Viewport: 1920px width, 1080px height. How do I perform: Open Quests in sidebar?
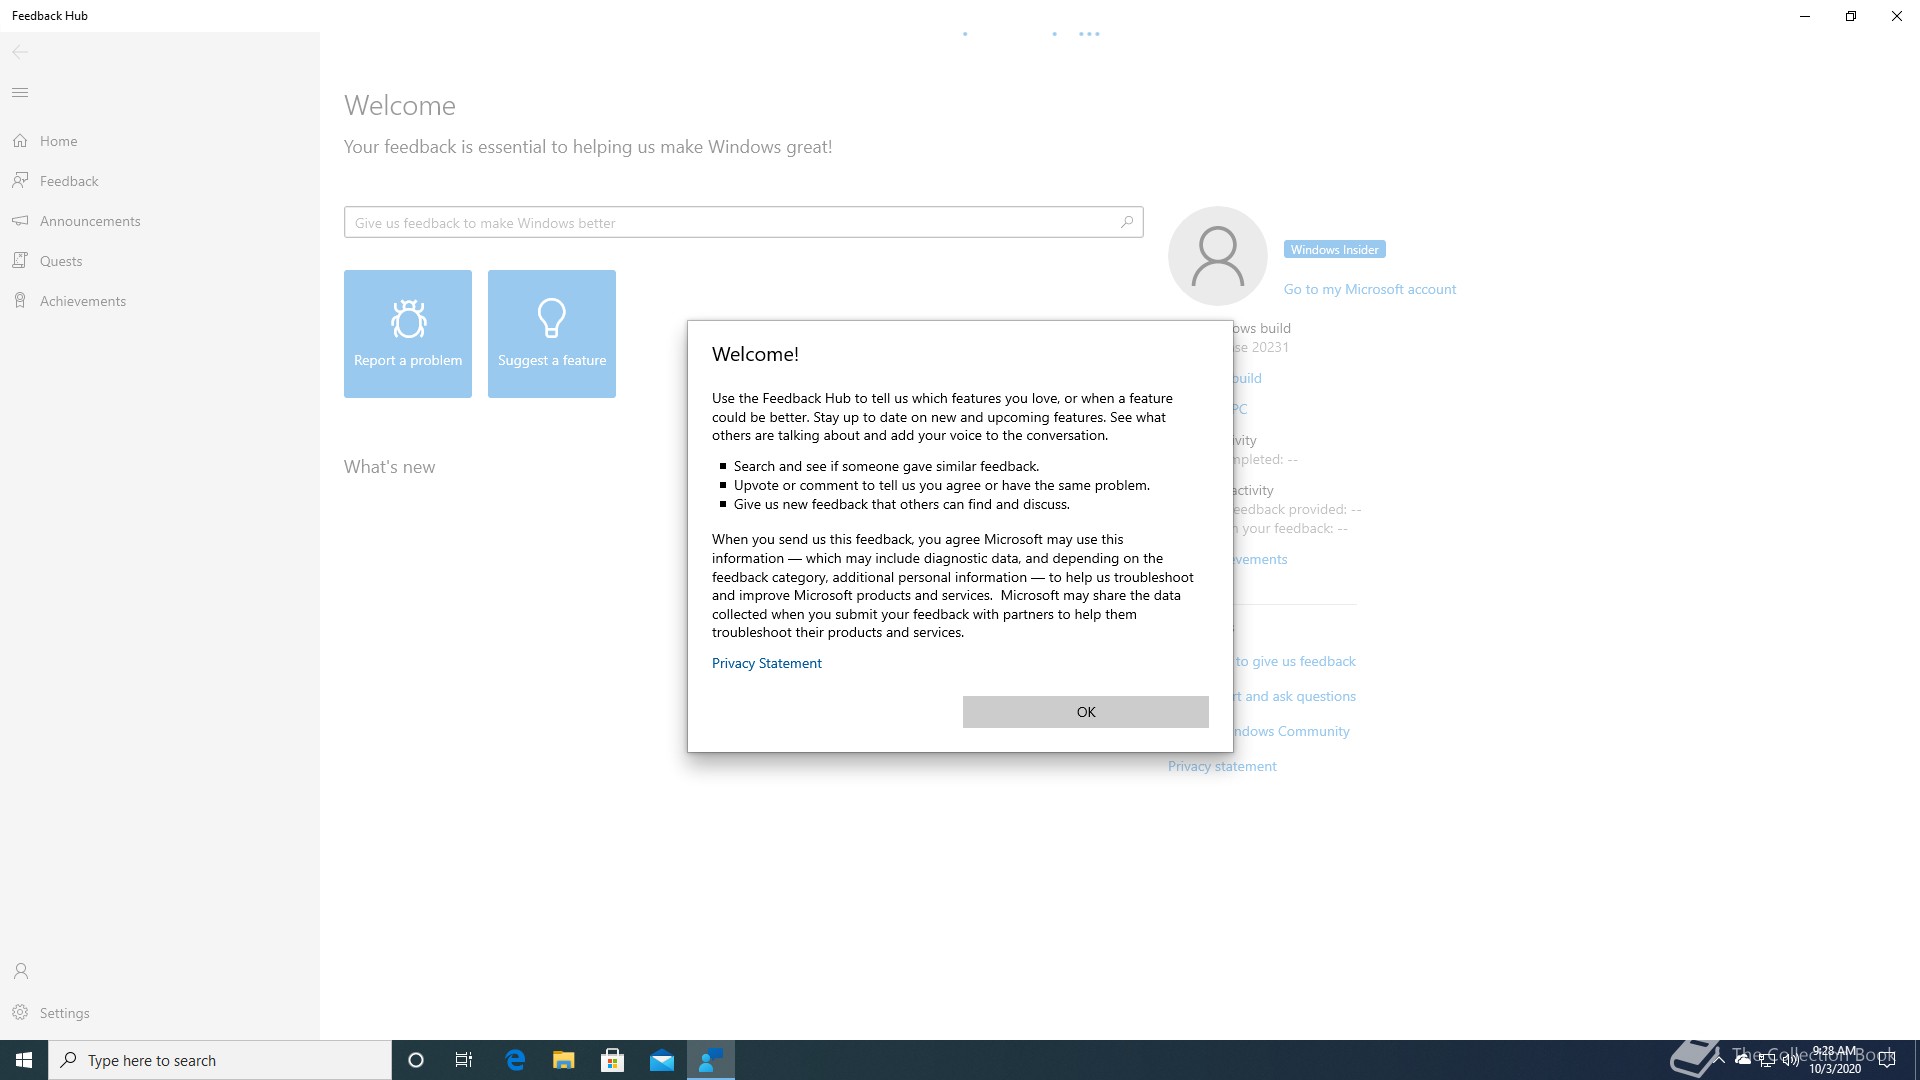pos(160,261)
